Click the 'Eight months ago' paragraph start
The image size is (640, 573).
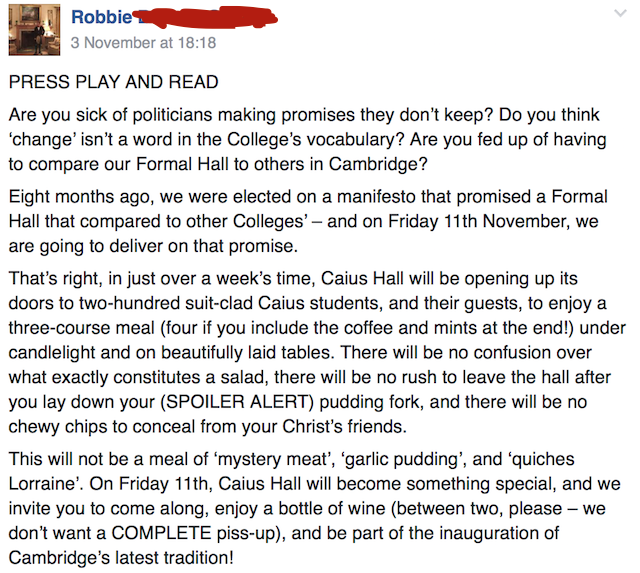[82, 197]
